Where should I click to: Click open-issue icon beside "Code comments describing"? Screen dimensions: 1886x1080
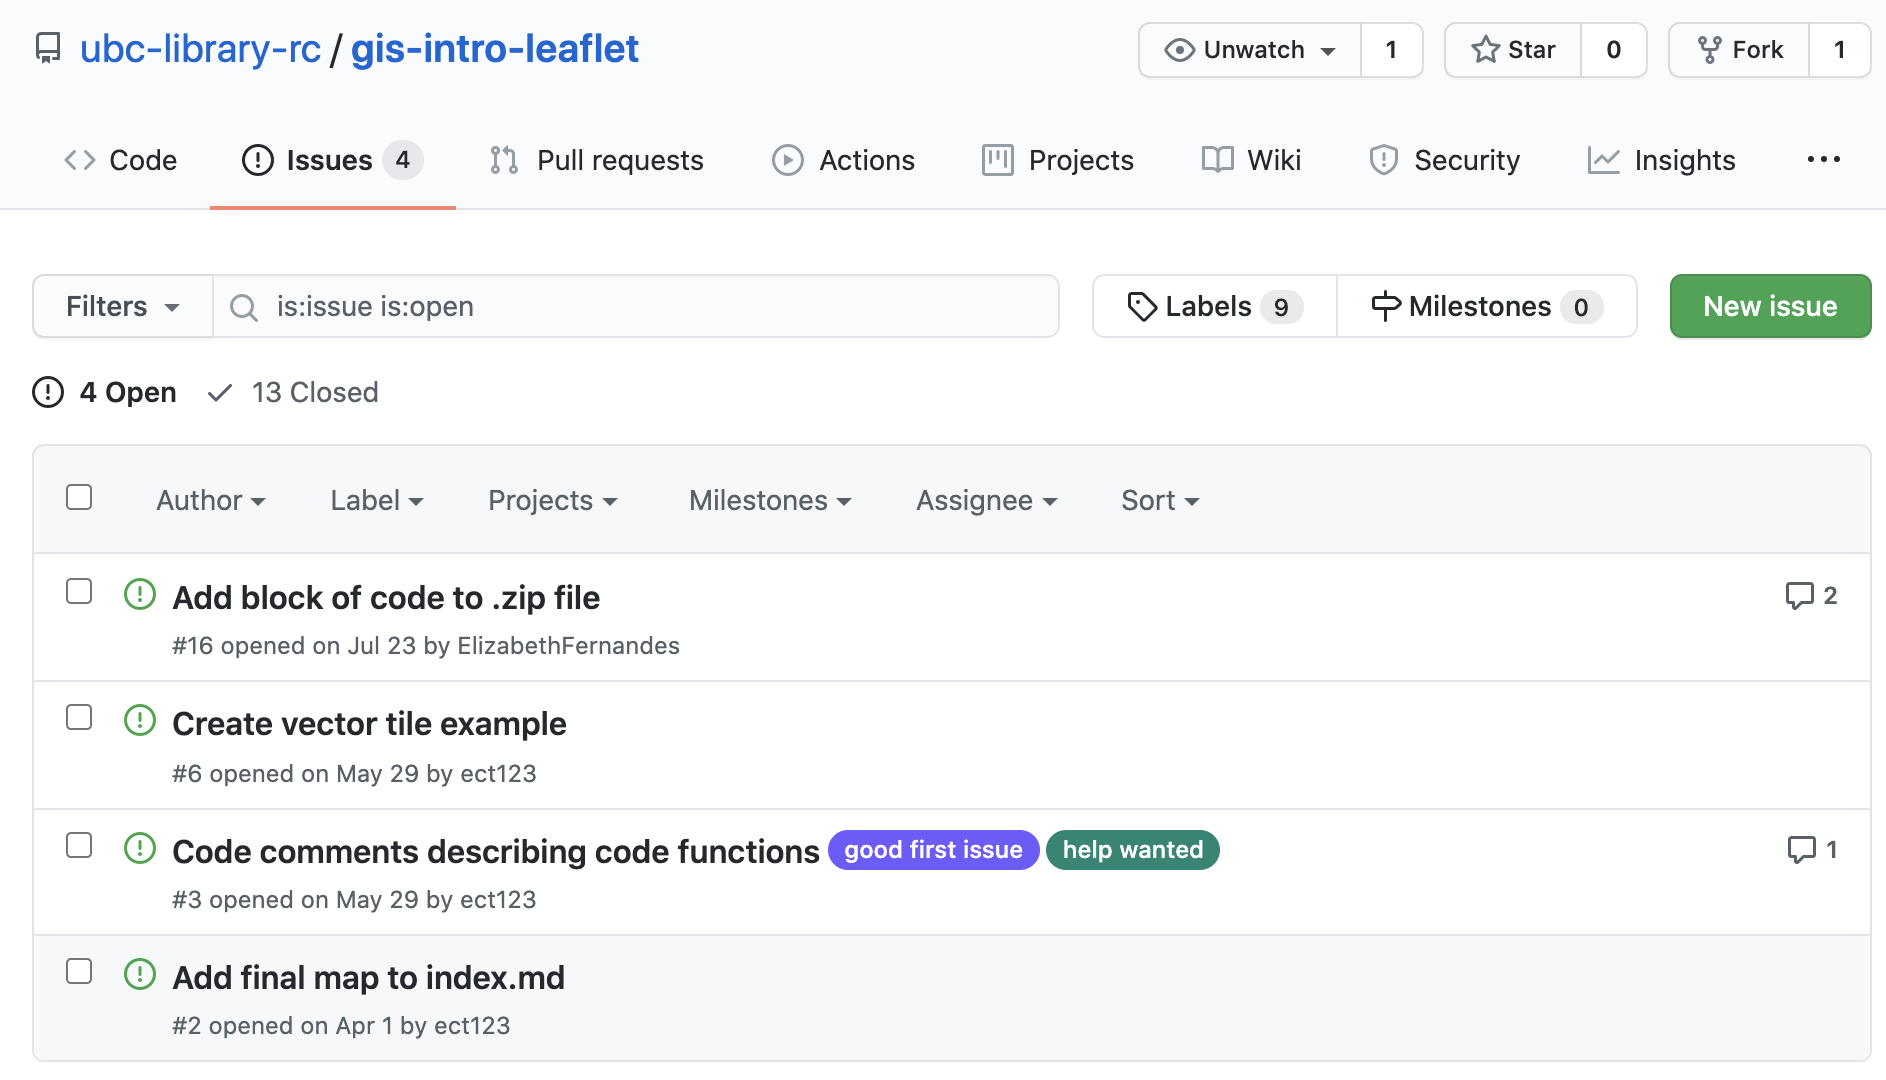[x=140, y=848]
